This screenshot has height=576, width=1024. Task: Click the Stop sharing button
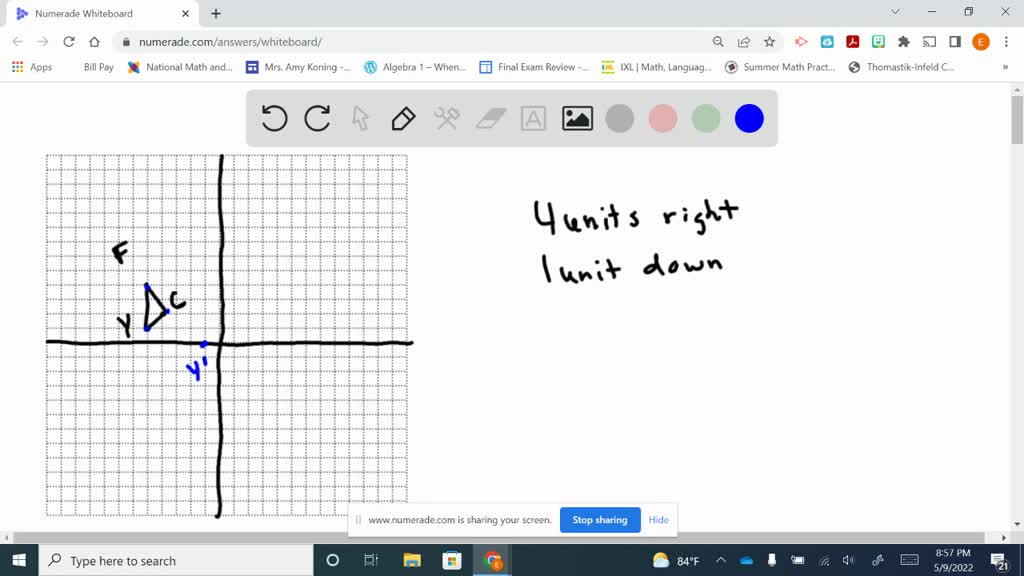(599, 520)
